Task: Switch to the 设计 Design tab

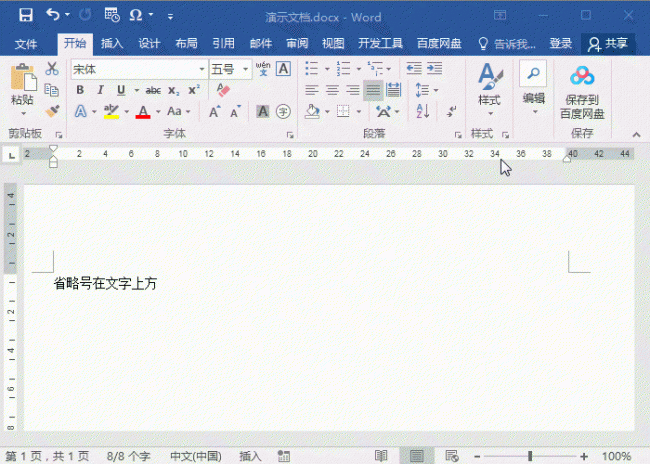Action: (x=149, y=43)
